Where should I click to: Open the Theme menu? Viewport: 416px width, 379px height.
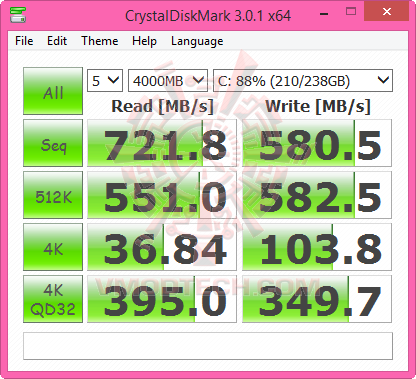coord(100,41)
